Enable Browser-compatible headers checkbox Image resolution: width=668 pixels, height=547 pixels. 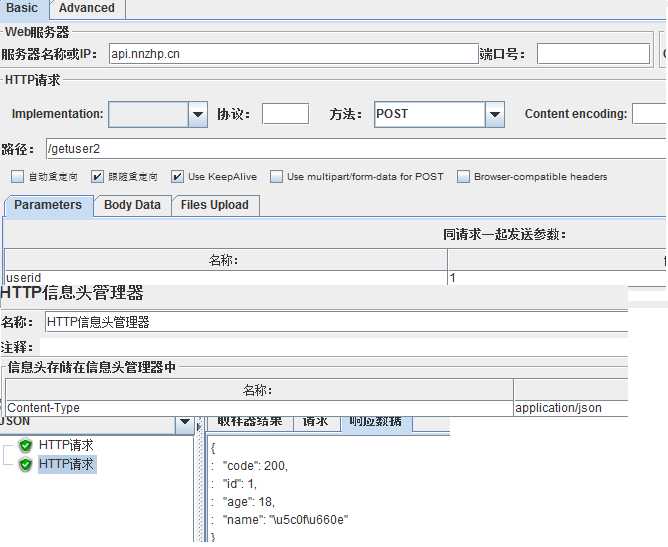click(x=463, y=176)
